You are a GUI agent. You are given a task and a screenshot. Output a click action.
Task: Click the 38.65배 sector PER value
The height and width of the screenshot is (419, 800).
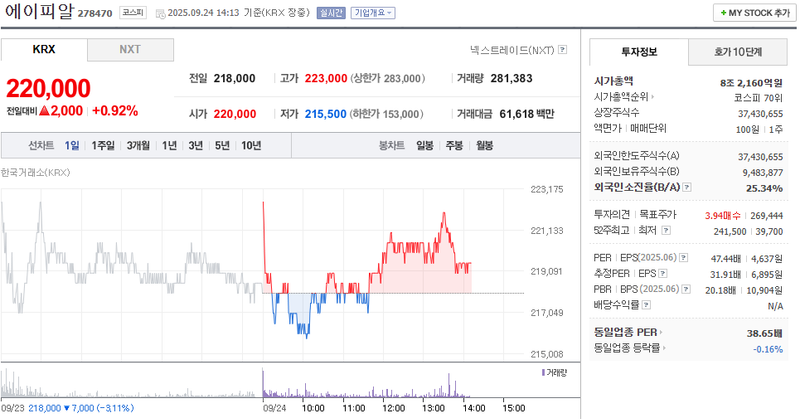pyautogui.click(x=765, y=333)
